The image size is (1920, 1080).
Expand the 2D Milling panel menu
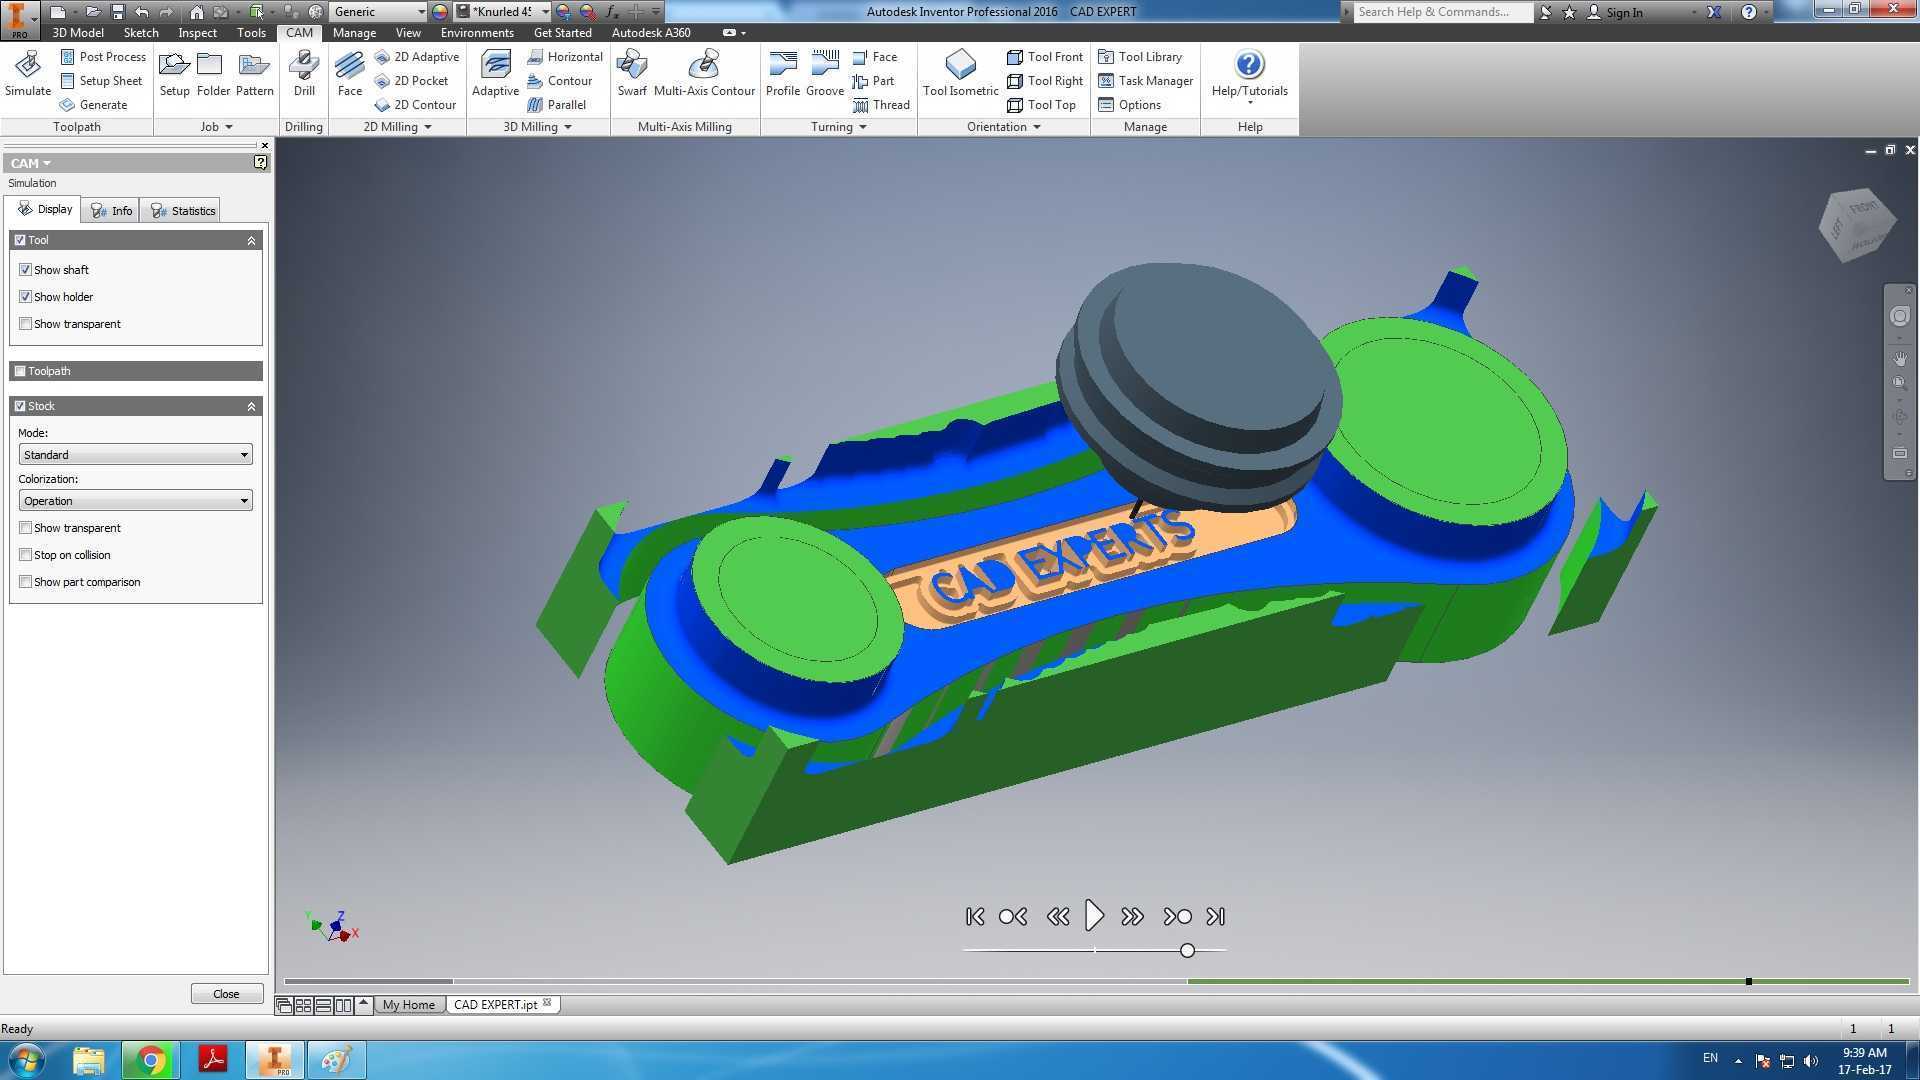pyautogui.click(x=397, y=127)
